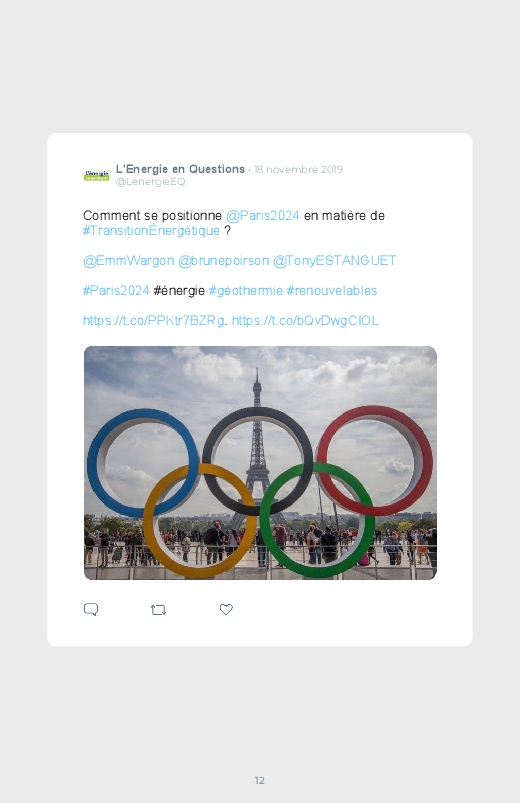Image resolution: width=520 pixels, height=803 pixels.
Task: Open the #géothermie hashtag
Action: [x=246, y=290]
